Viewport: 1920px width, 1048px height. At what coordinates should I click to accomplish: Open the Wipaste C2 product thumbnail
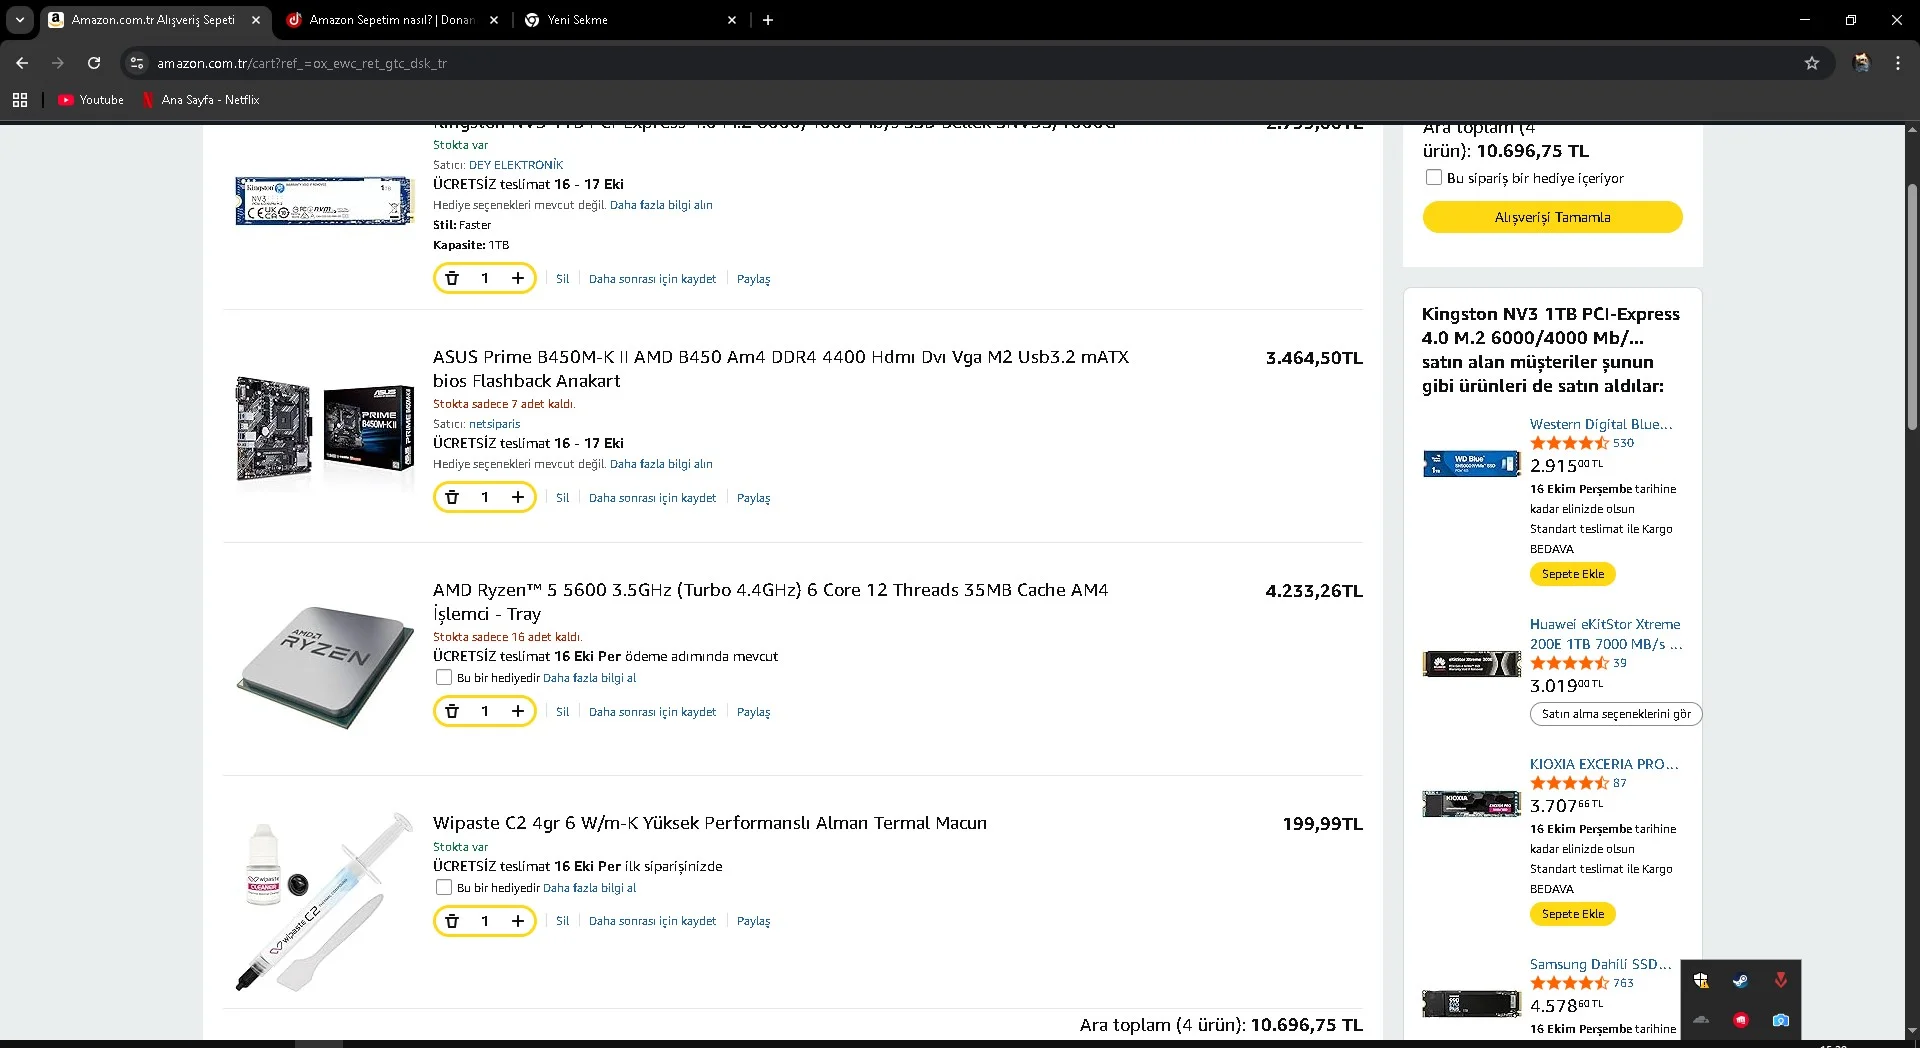325,901
